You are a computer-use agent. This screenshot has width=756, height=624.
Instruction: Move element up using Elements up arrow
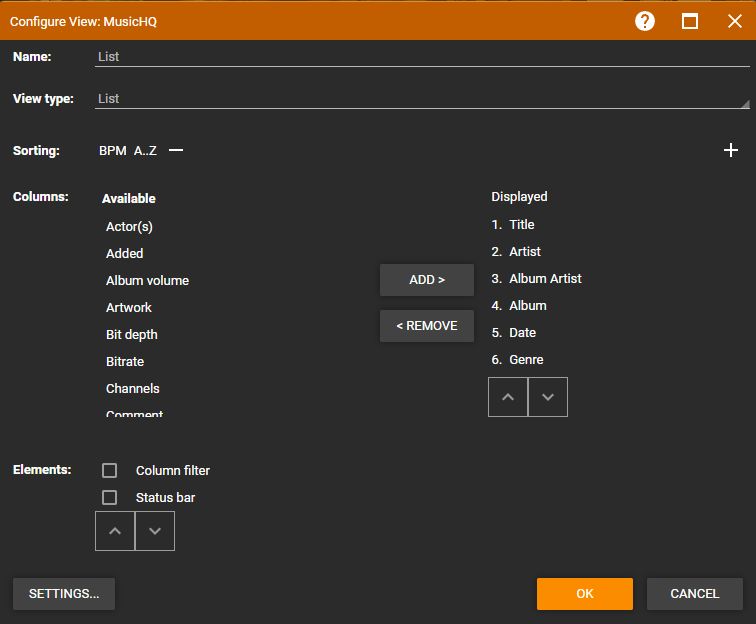115,531
